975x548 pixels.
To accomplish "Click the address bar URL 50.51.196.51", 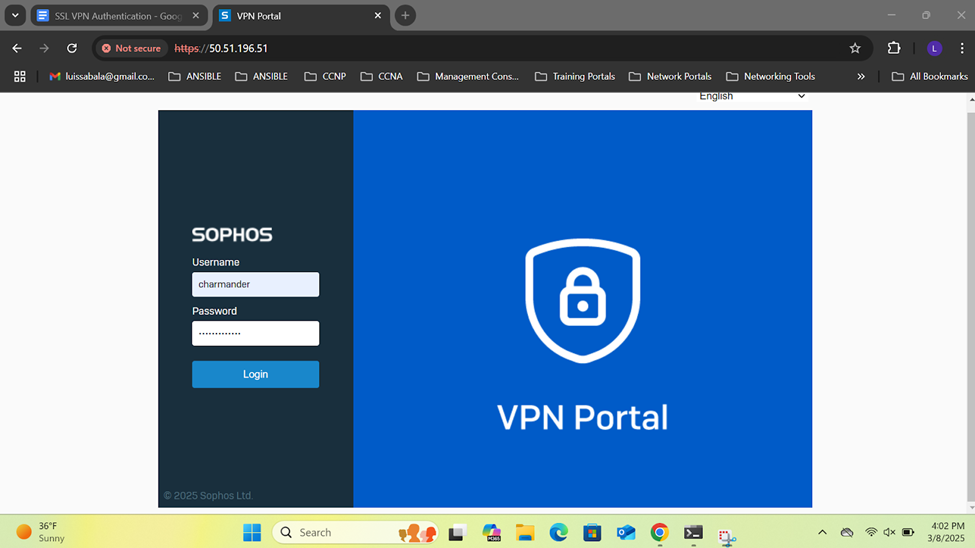I will (x=238, y=49).
